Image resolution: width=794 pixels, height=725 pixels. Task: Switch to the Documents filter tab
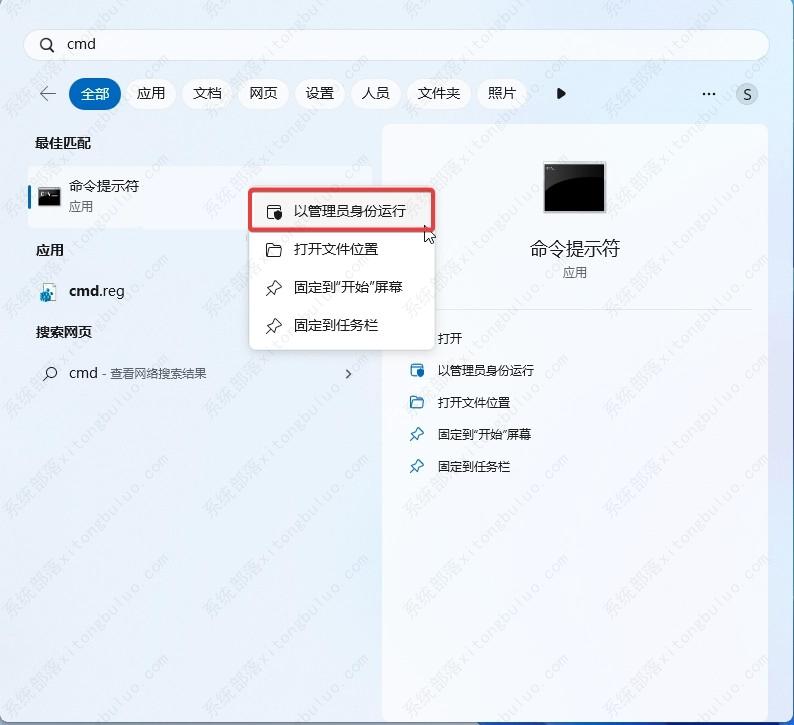click(x=207, y=94)
